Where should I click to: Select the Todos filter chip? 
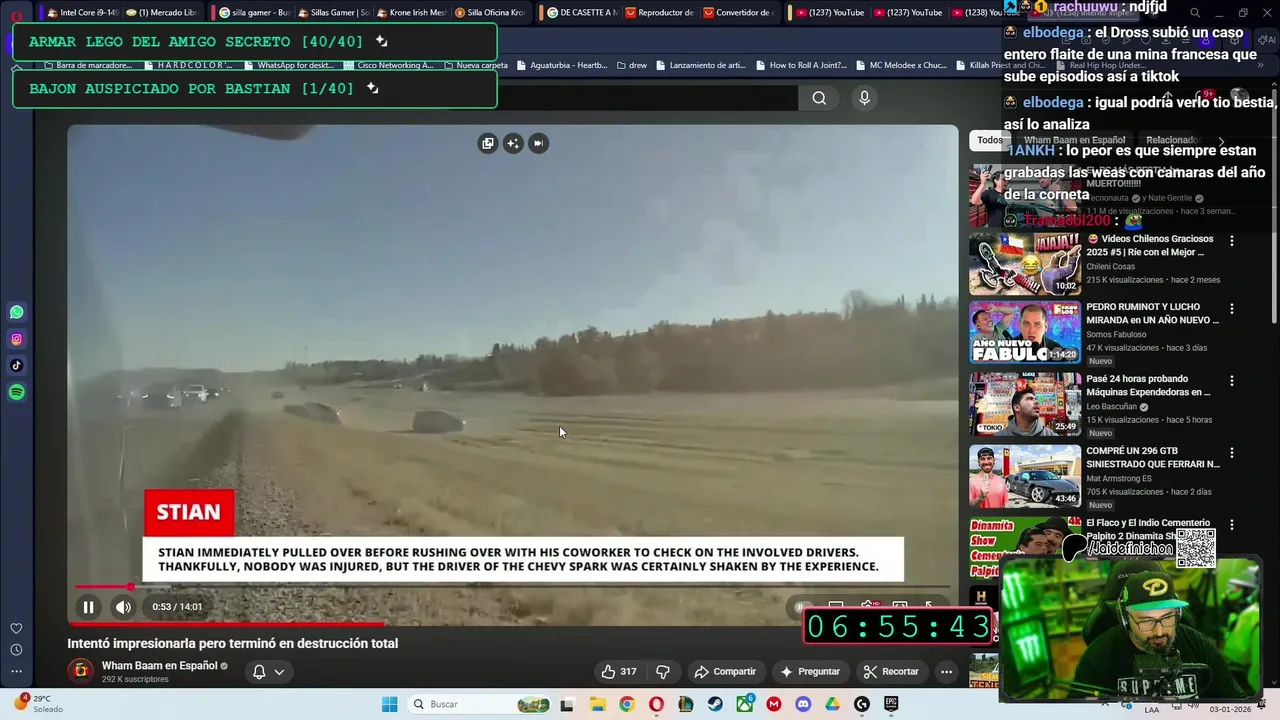(989, 140)
